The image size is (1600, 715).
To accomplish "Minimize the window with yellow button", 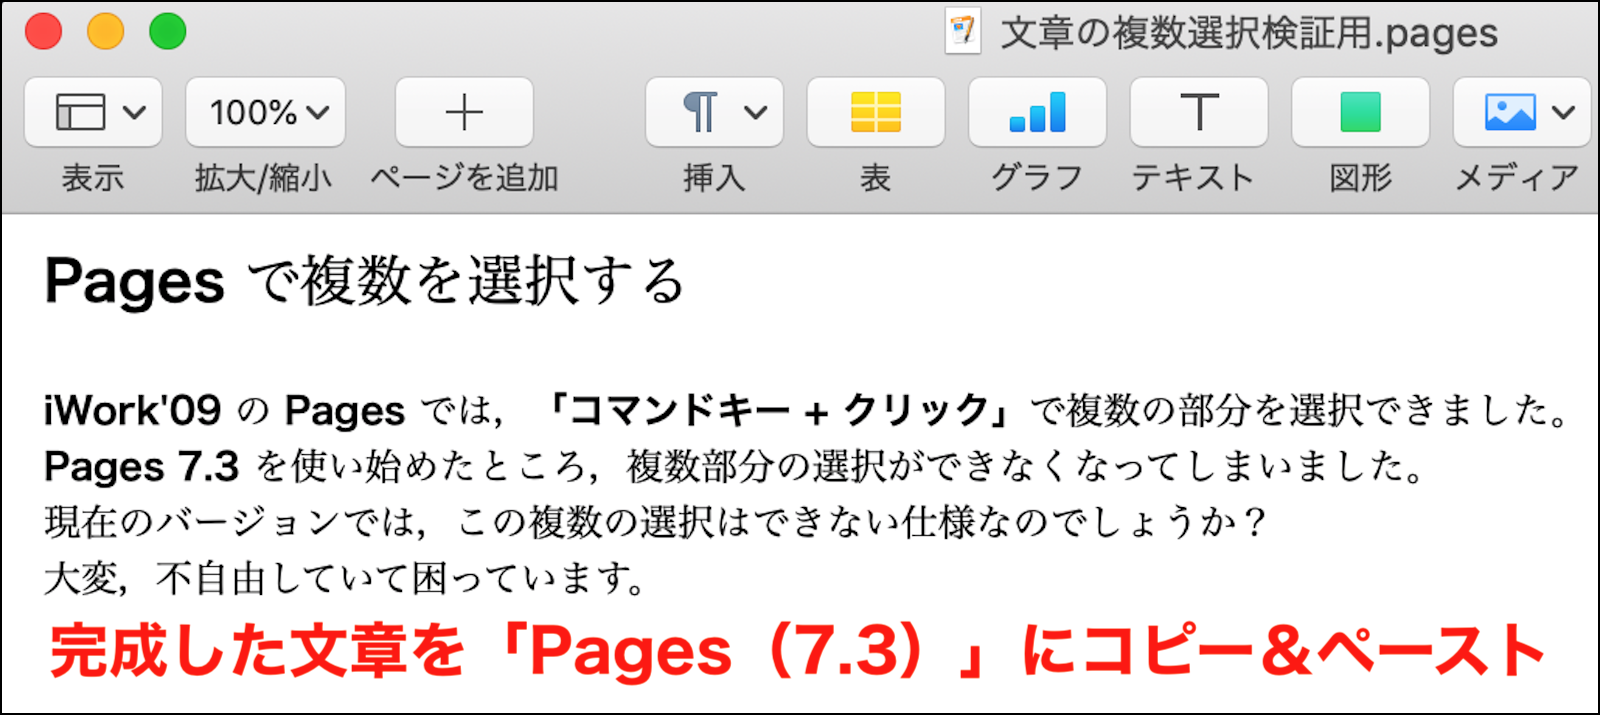I will click(106, 32).
